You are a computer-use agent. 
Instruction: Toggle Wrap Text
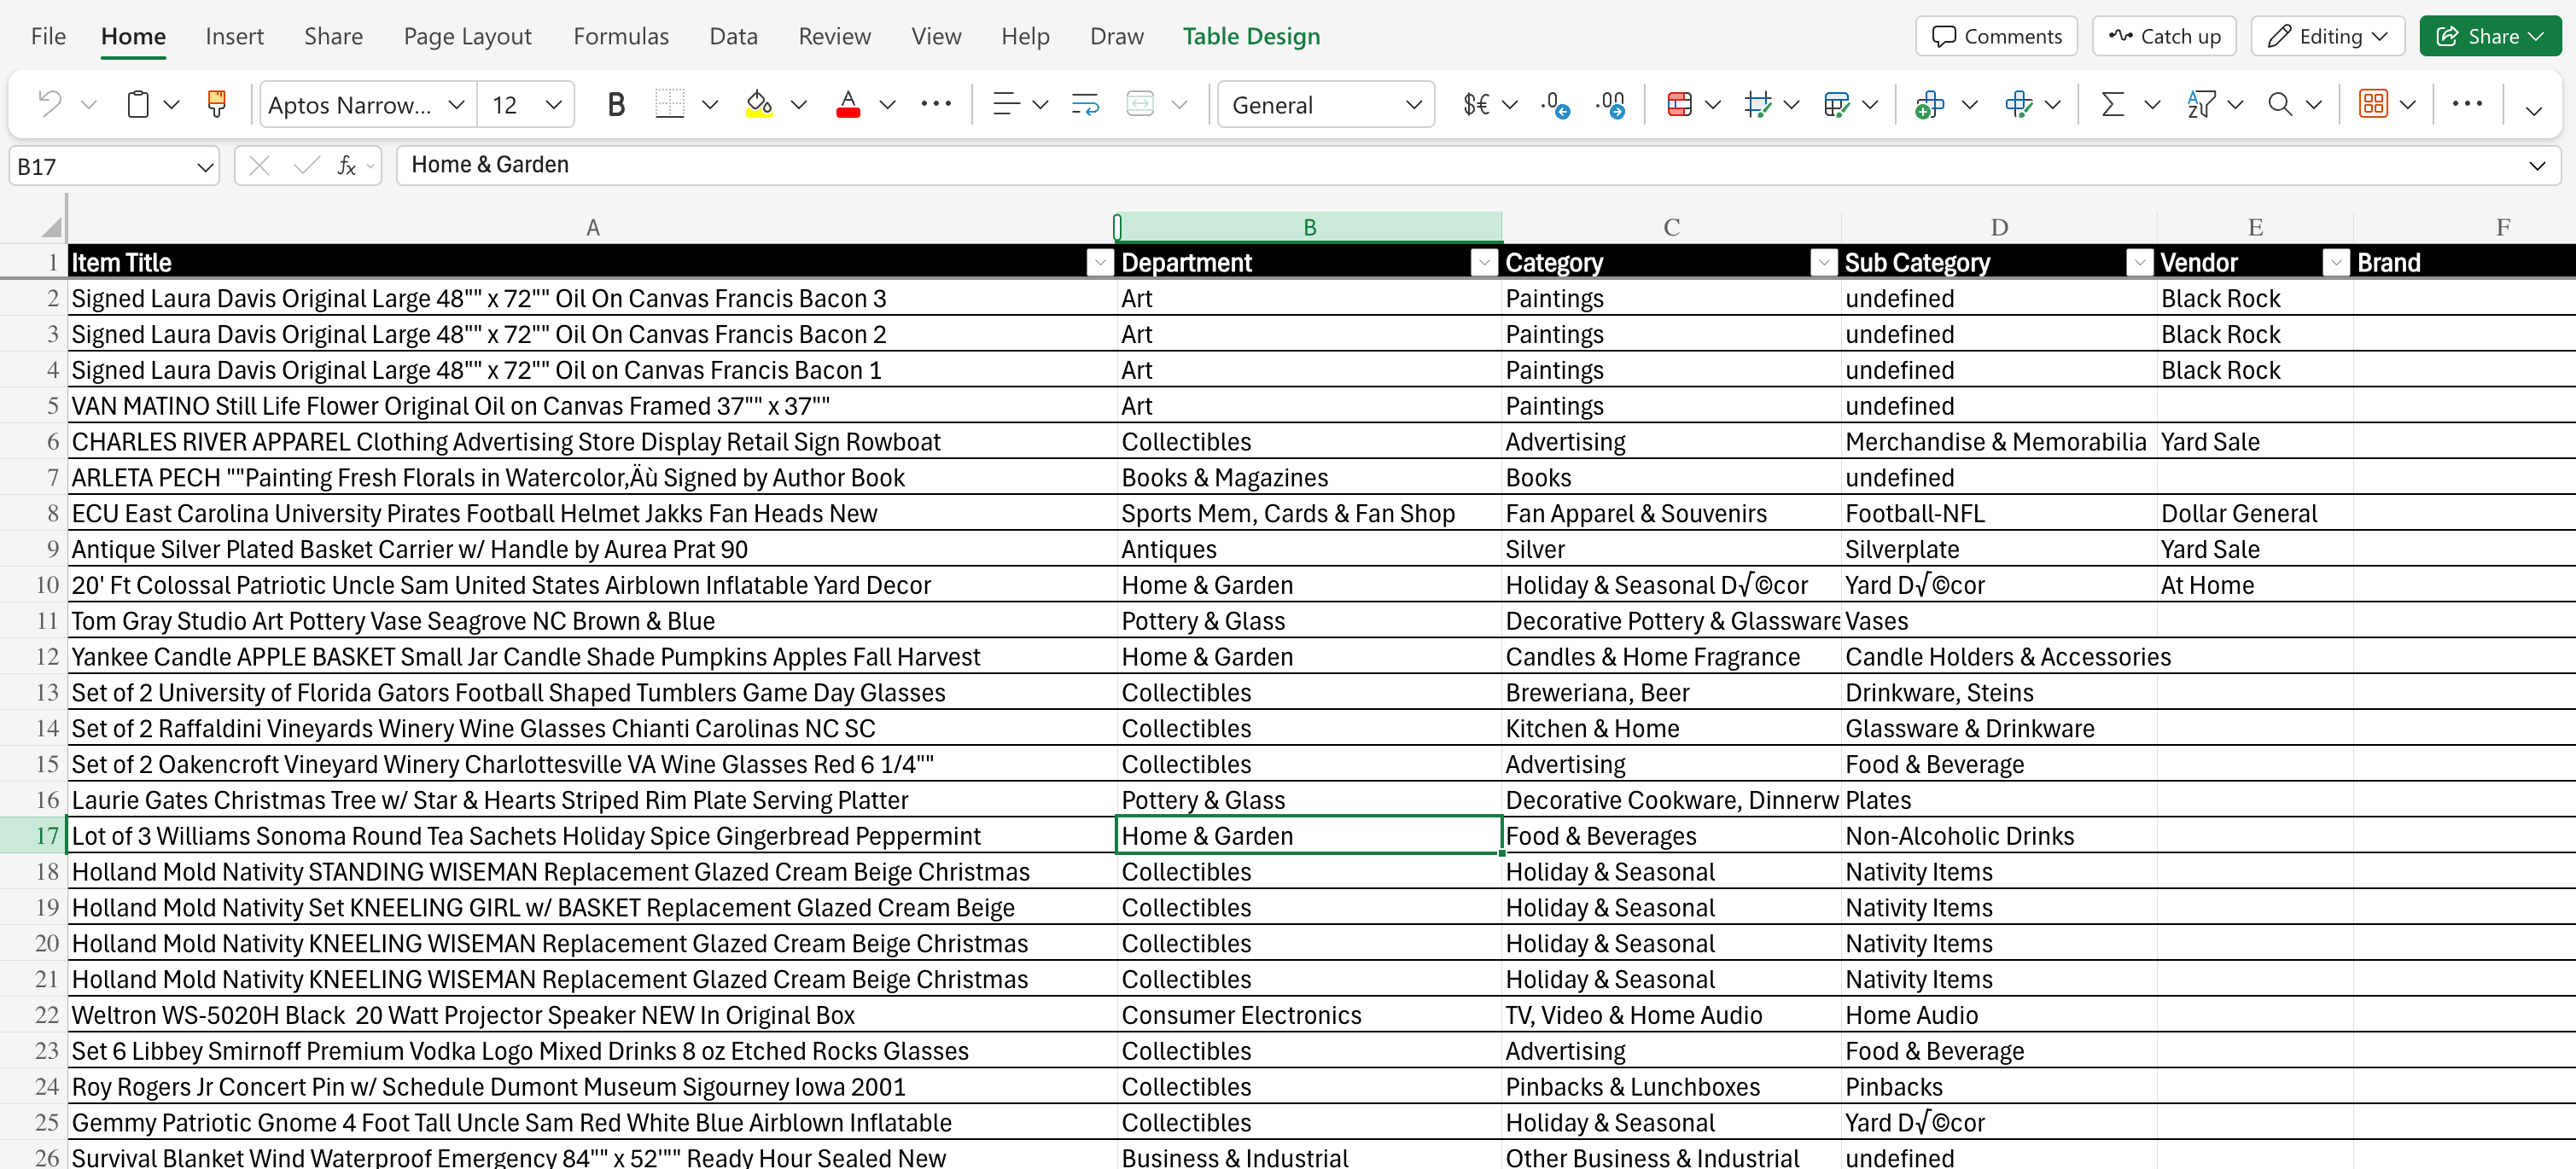point(1085,104)
